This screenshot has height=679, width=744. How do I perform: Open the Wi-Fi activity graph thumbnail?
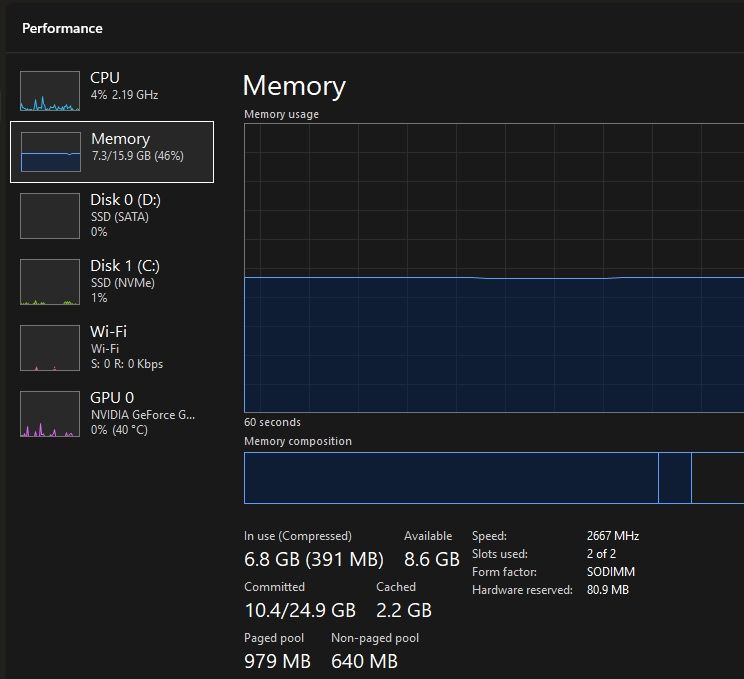50,348
